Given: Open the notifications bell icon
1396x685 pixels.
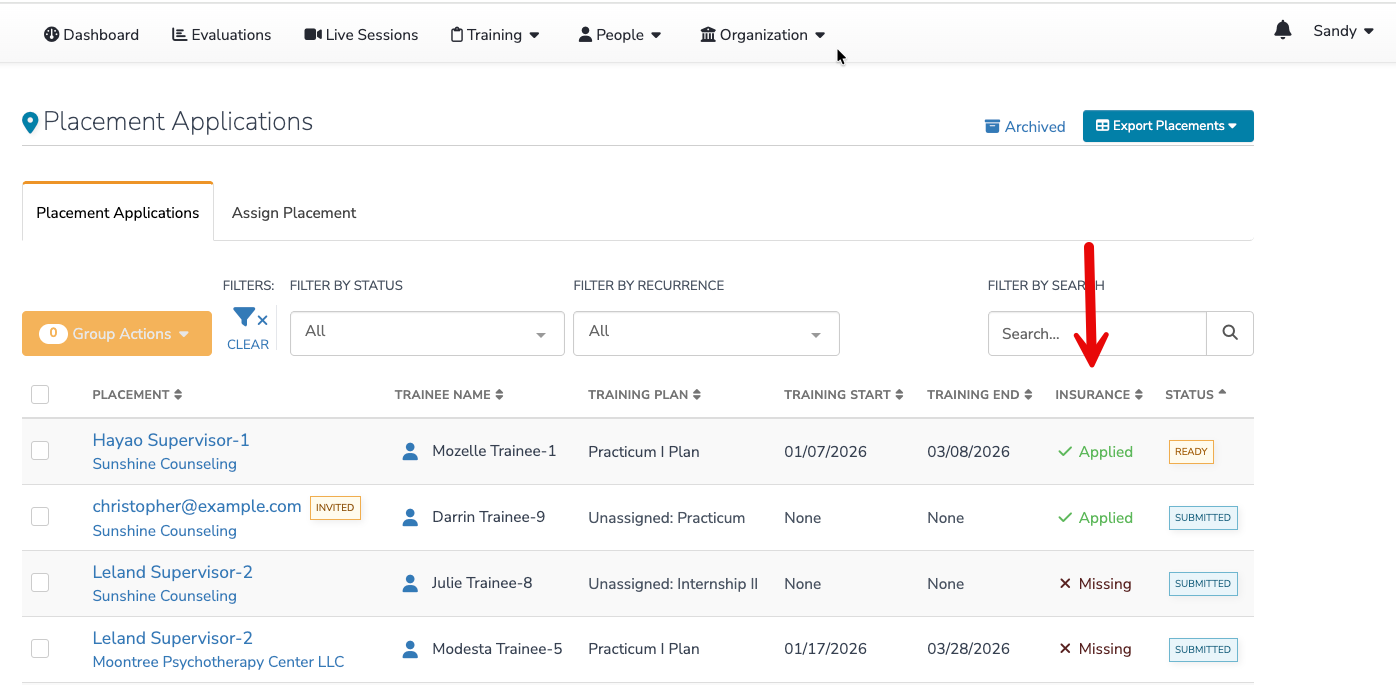Looking at the screenshot, I should pyautogui.click(x=1282, y=31).
